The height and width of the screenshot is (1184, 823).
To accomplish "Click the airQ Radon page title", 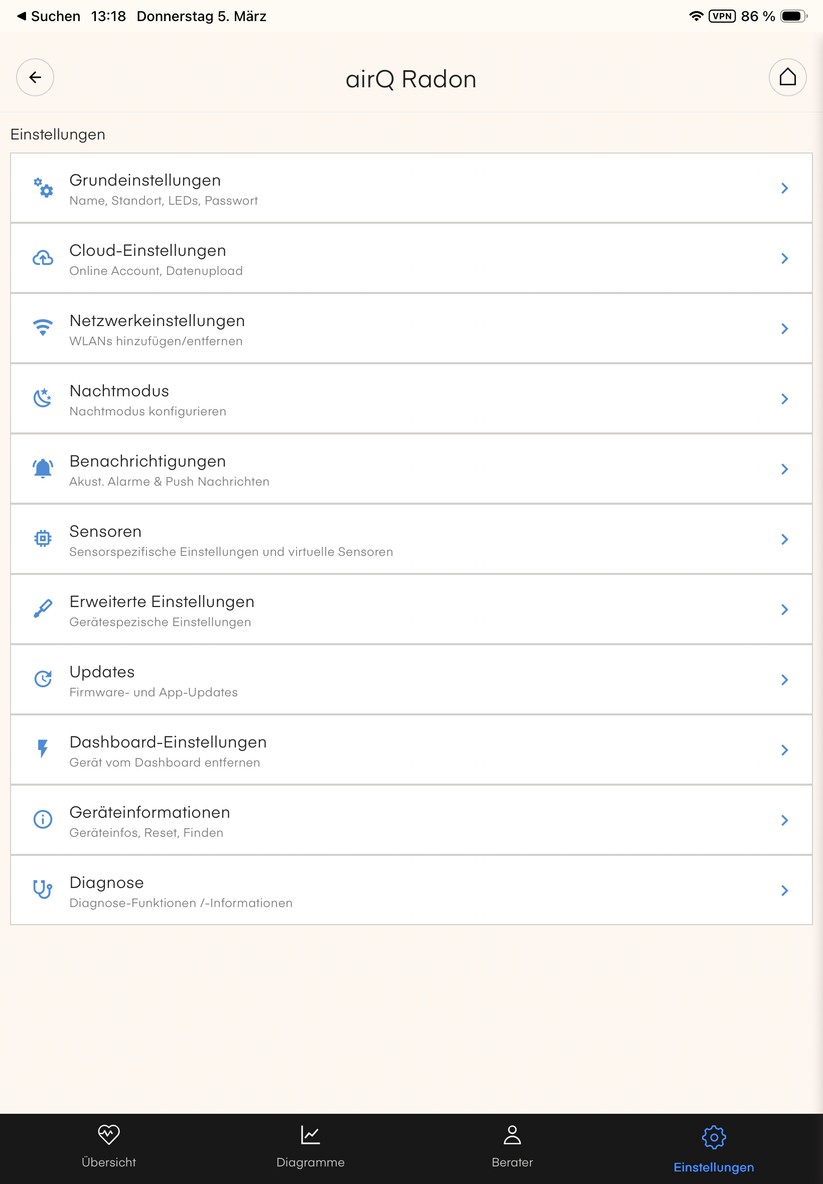I will [411, 79].
